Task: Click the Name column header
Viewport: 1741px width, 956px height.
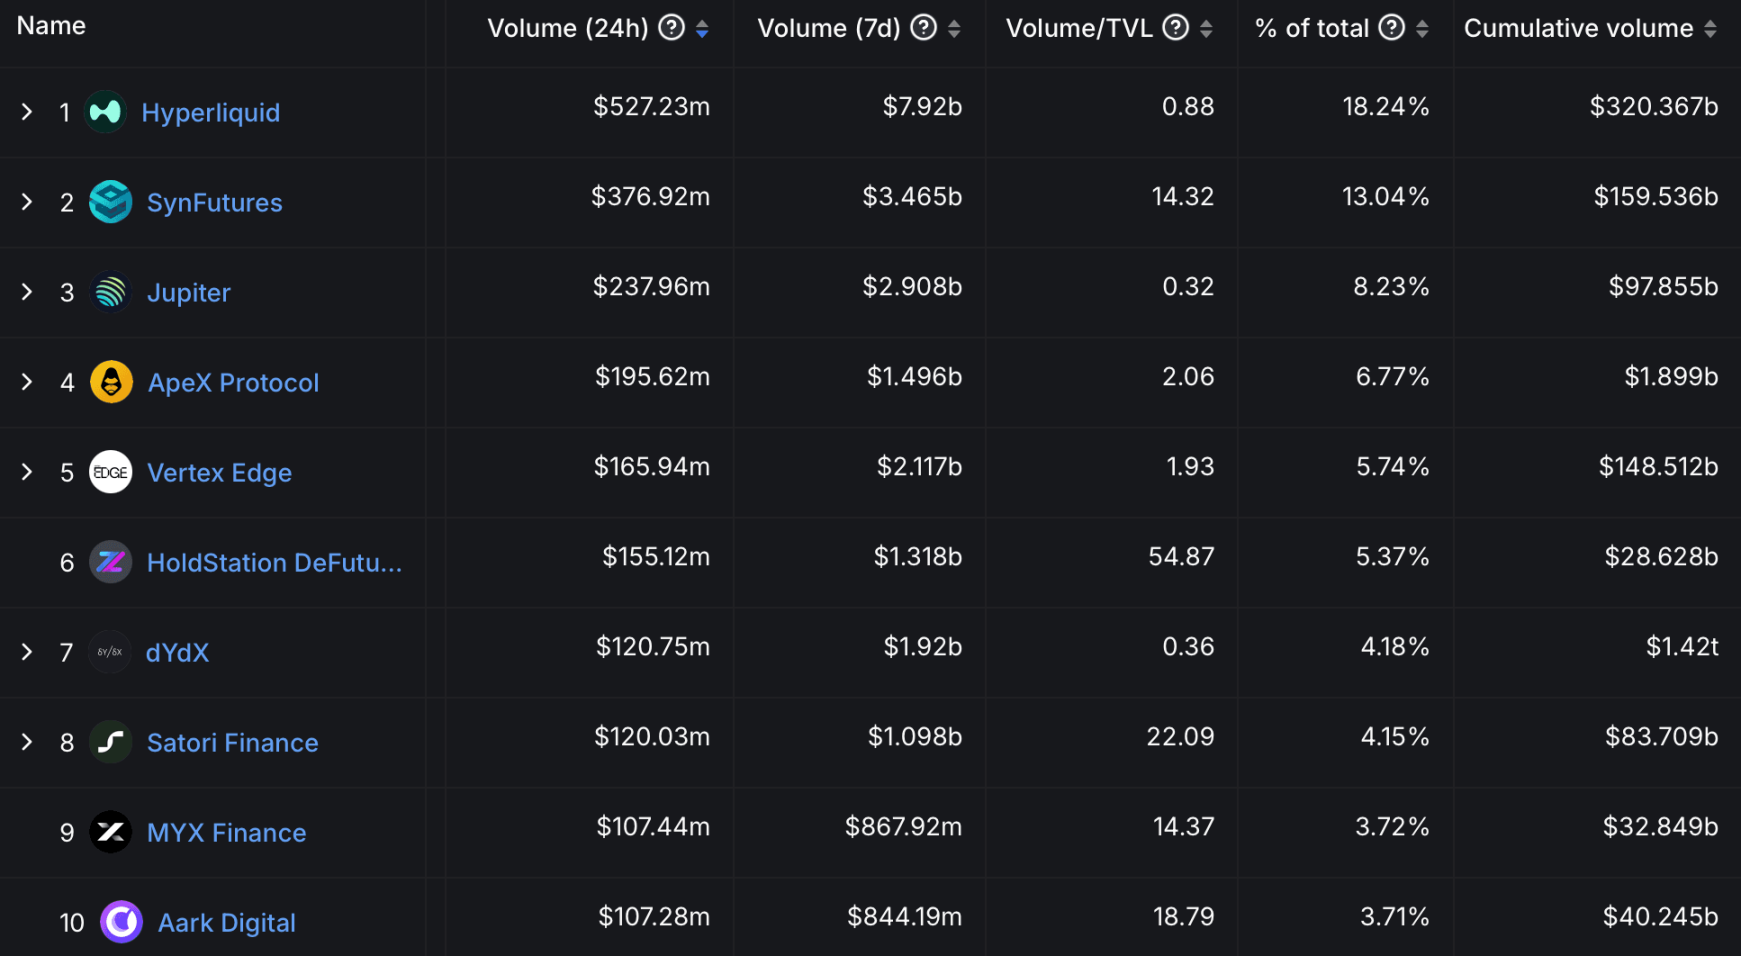Action: point(51,26)
